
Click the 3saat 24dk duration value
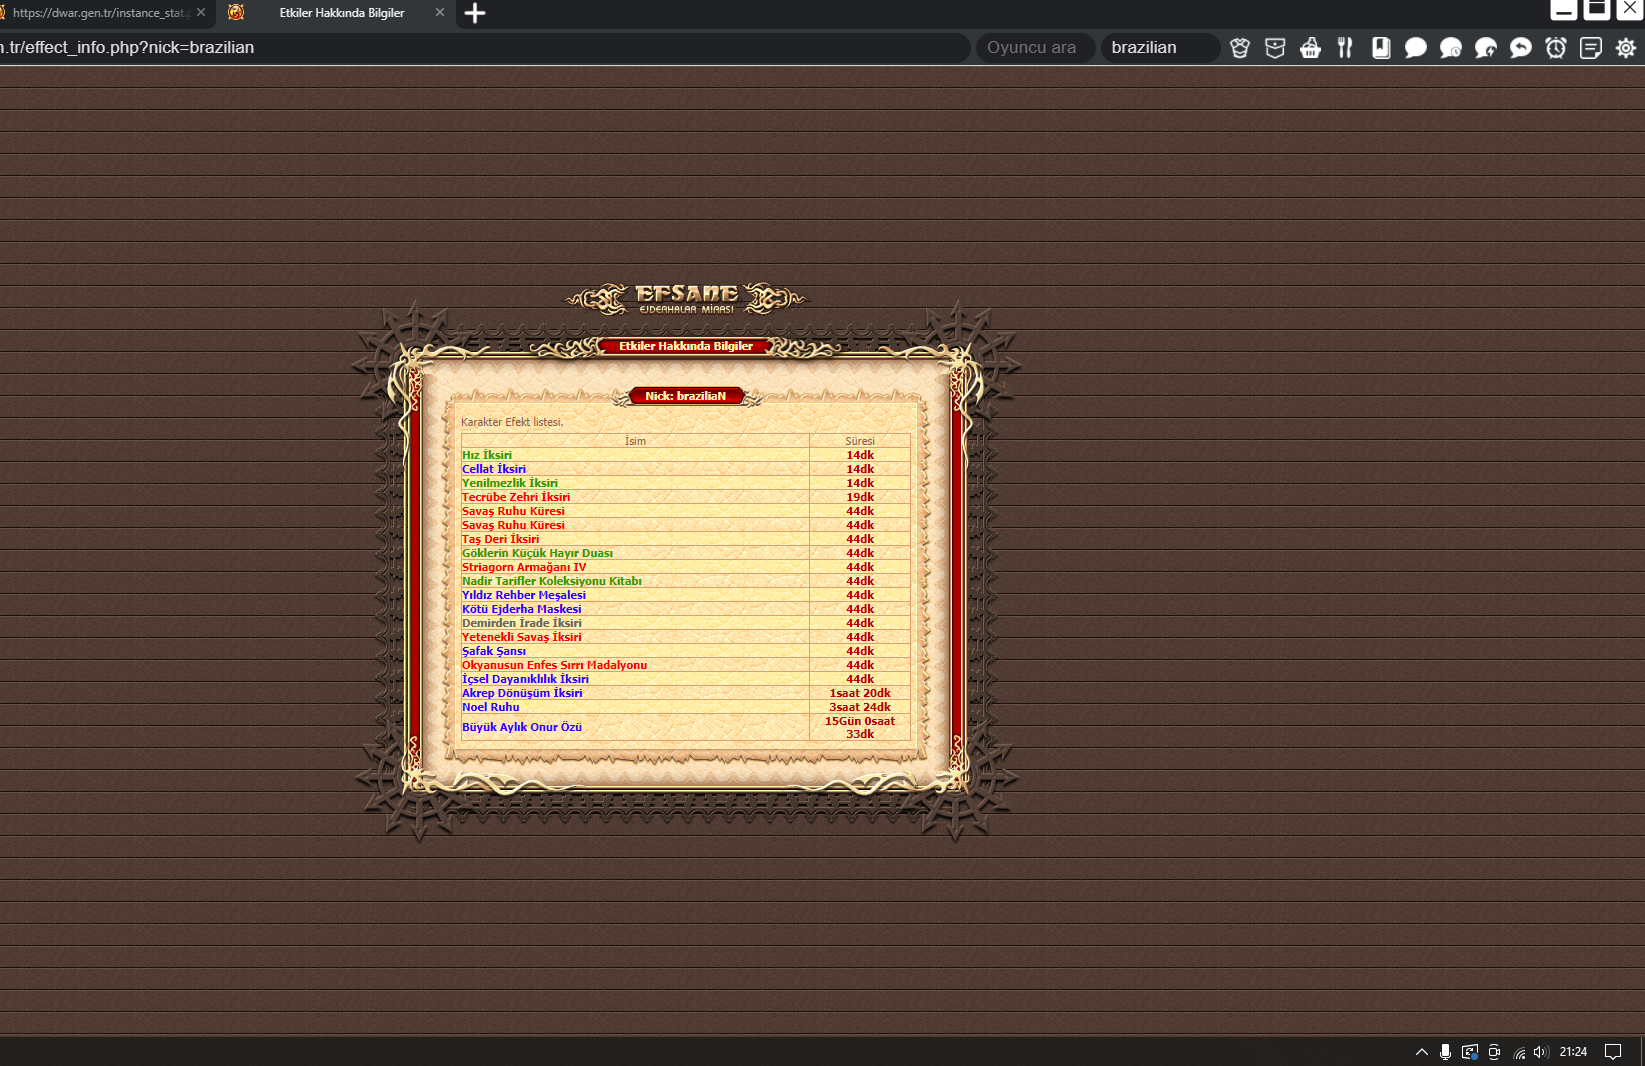coord(860,707)
